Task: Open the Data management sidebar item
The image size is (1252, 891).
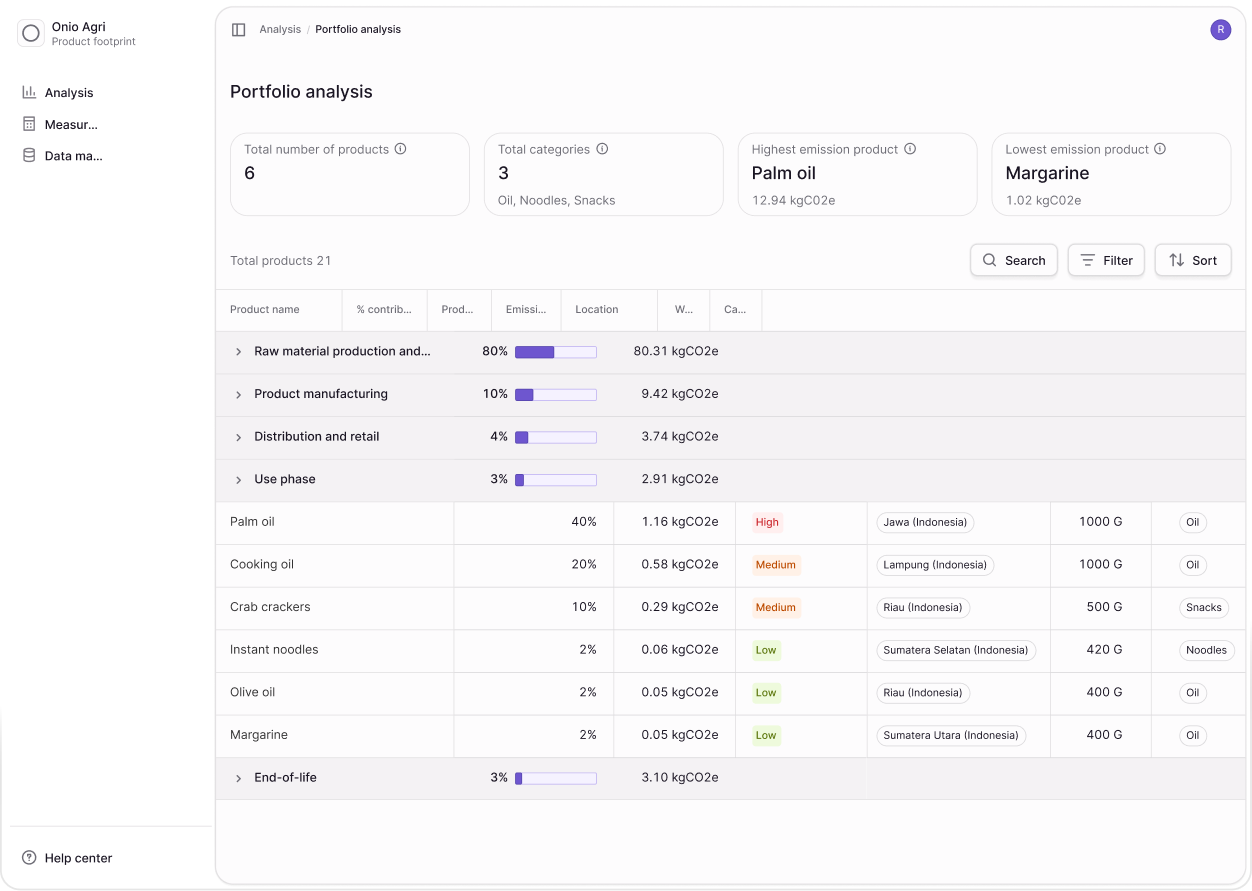Action: coord(73,156)
